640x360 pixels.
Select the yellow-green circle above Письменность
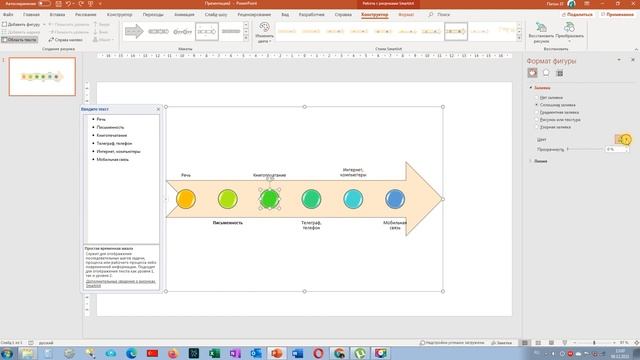227,199
